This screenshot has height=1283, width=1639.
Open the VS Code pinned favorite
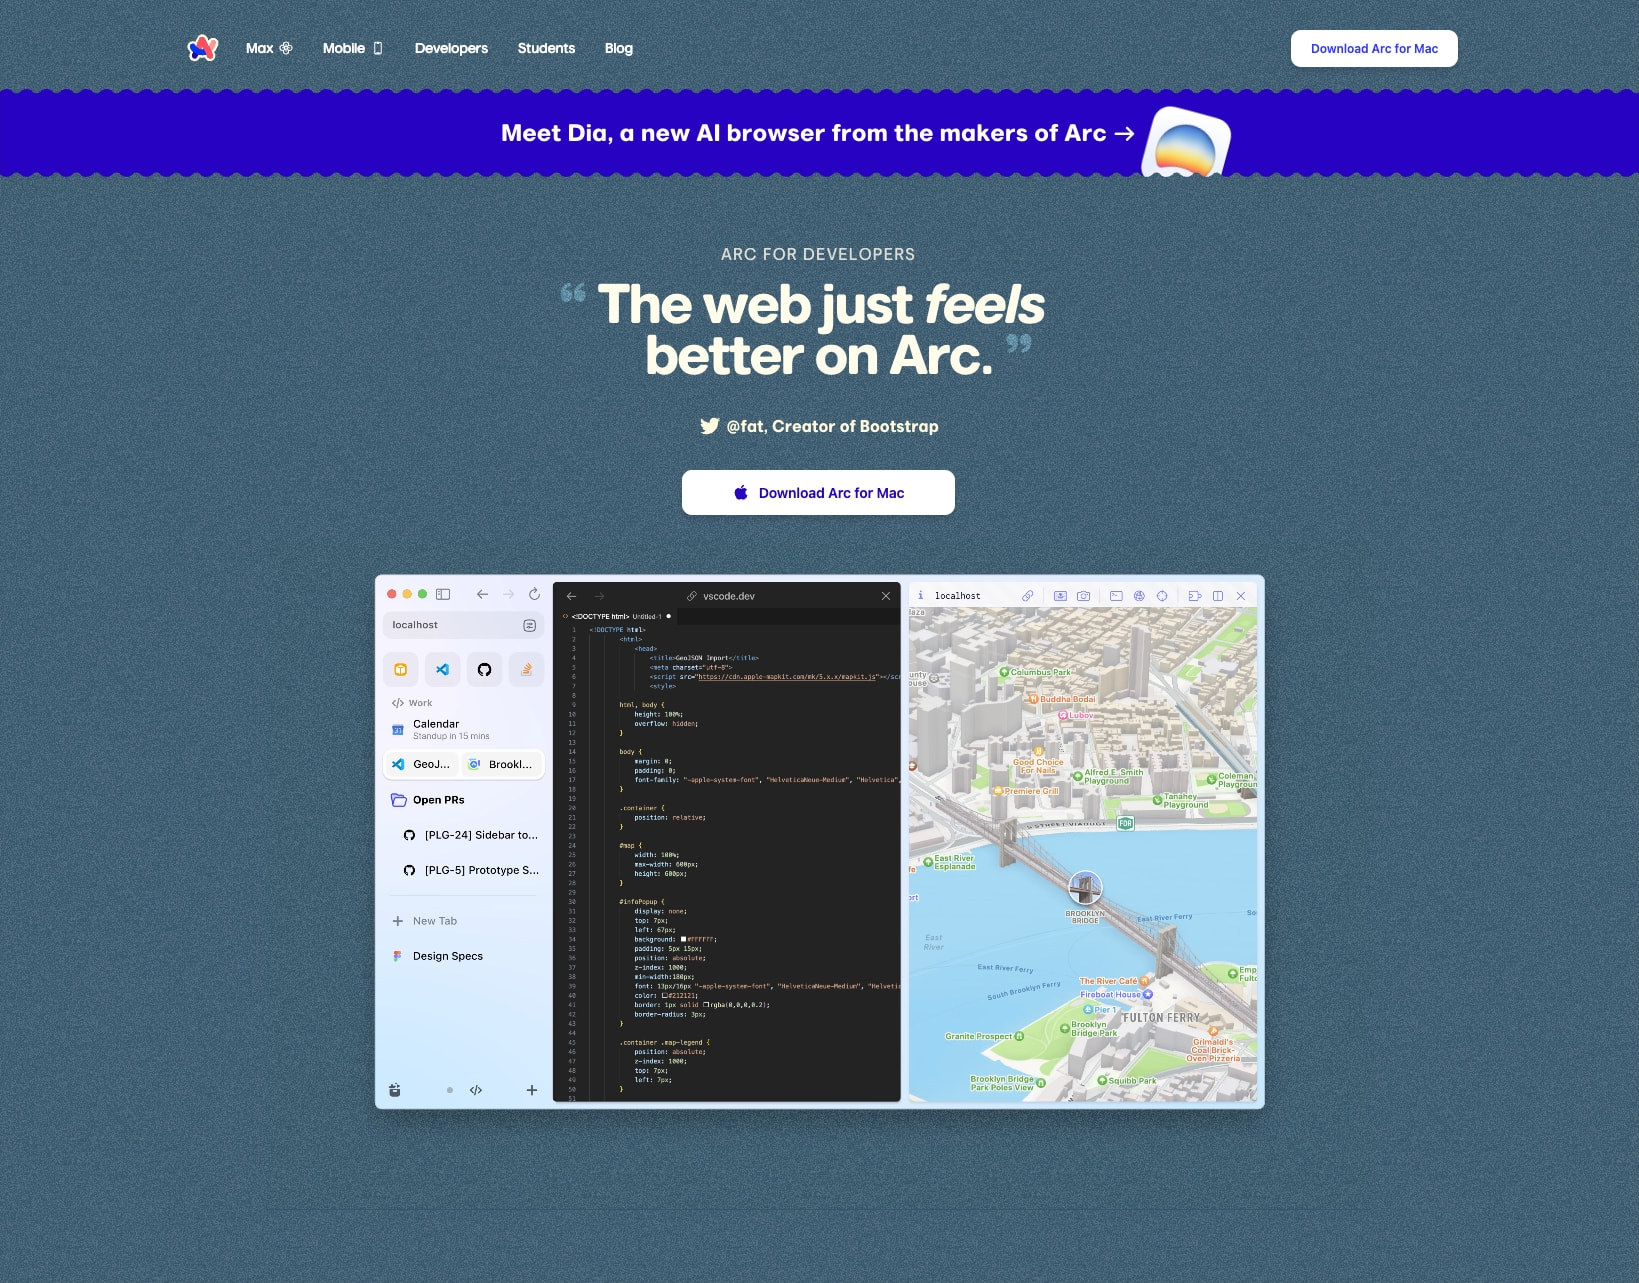point(443,669)
